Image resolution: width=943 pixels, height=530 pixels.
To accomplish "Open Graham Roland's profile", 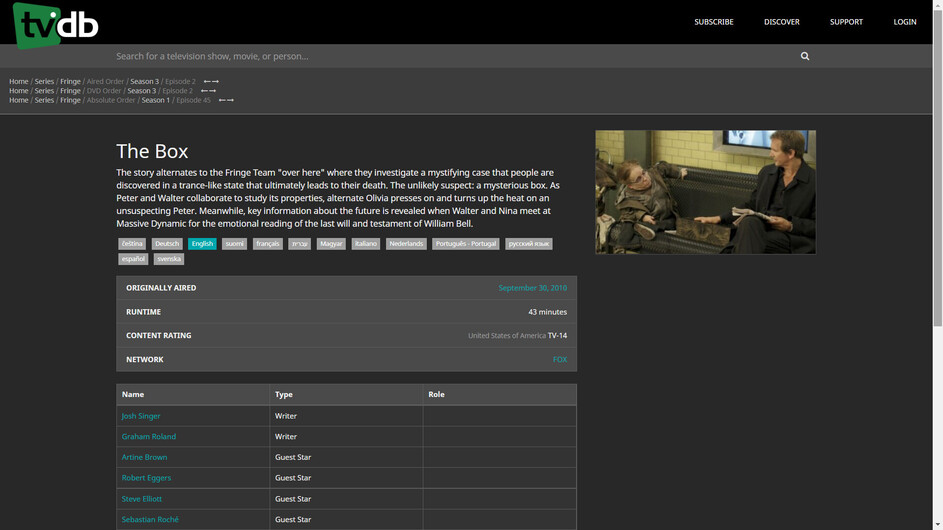I will coord(149,437).
